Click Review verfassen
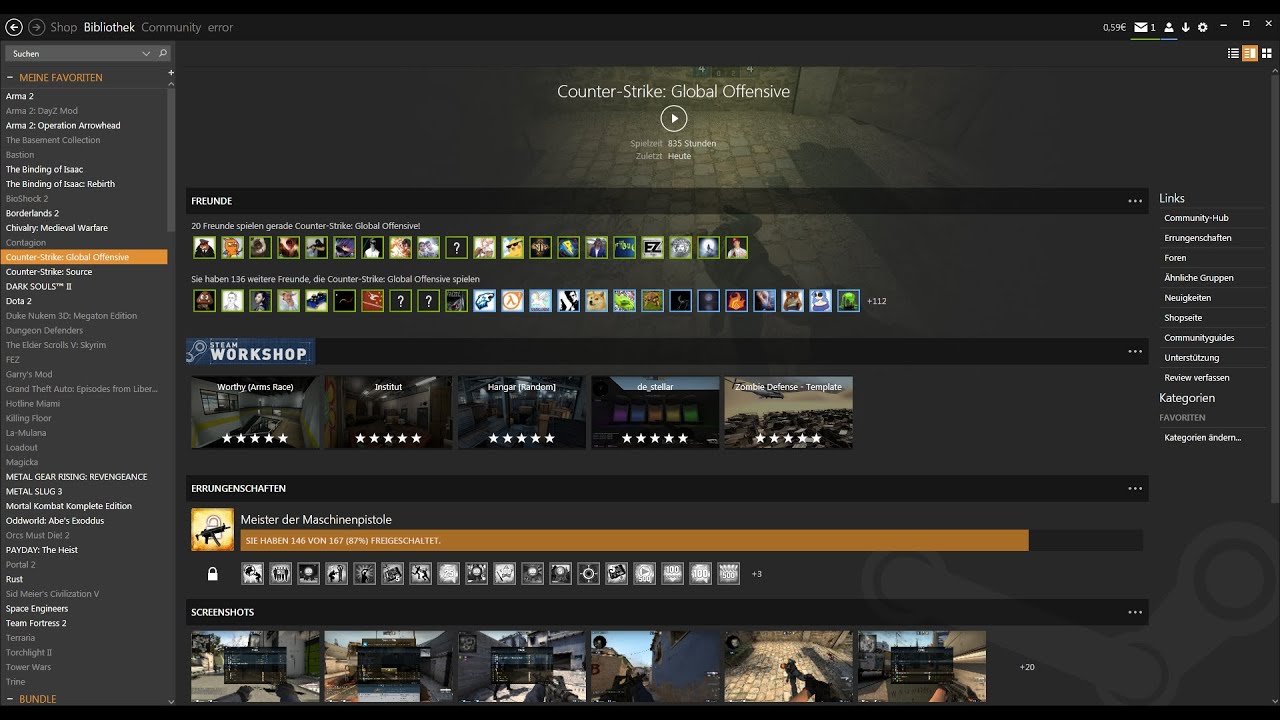This screenshot has height=720, width=1280. tap(1197, 378)
